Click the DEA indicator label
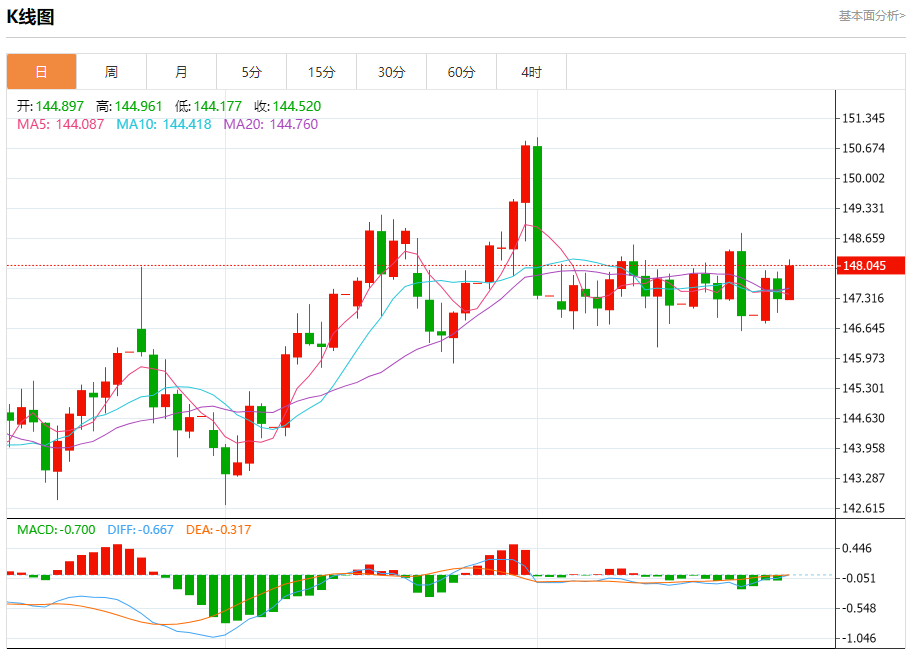 [218, 530]
